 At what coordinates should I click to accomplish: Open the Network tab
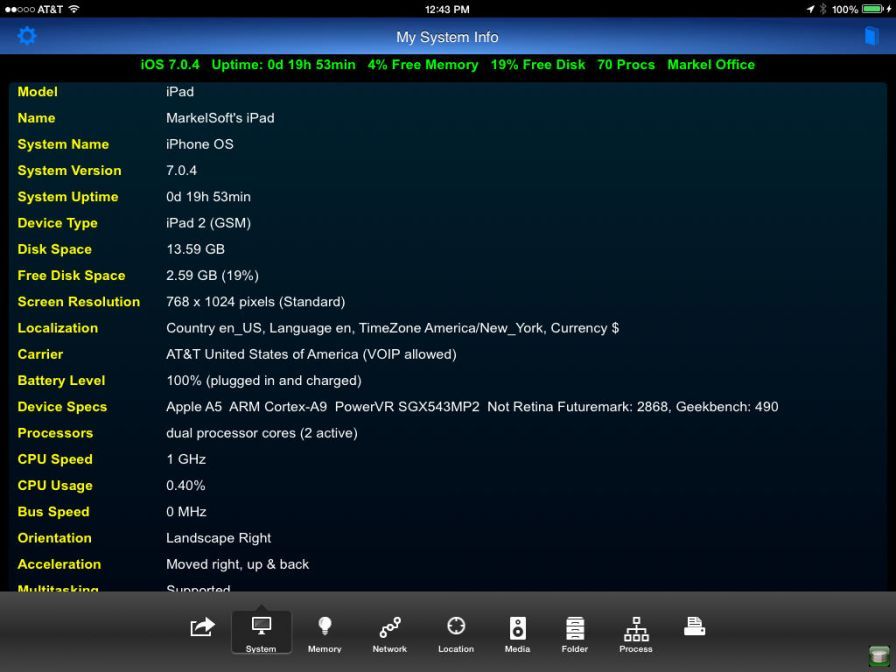390,634
